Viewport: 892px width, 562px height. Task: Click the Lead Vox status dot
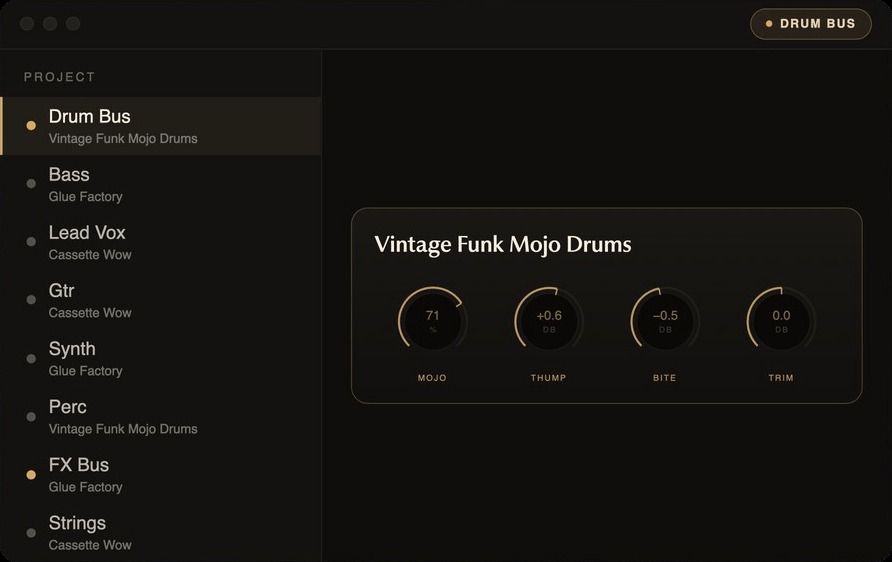pos(31,242)
